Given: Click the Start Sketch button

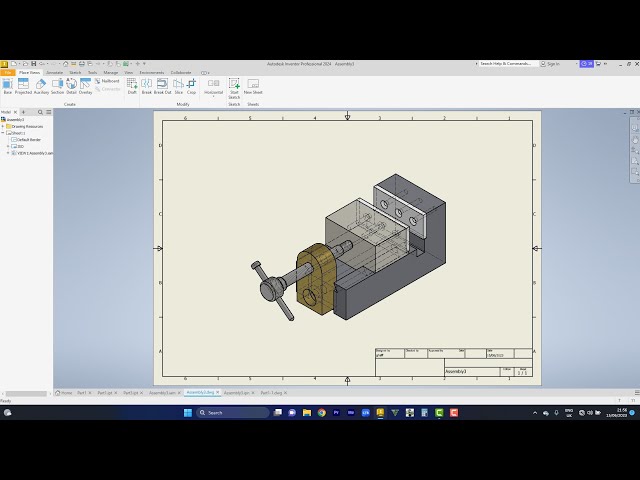Looking at the screenshot, I should click(234, 88).
